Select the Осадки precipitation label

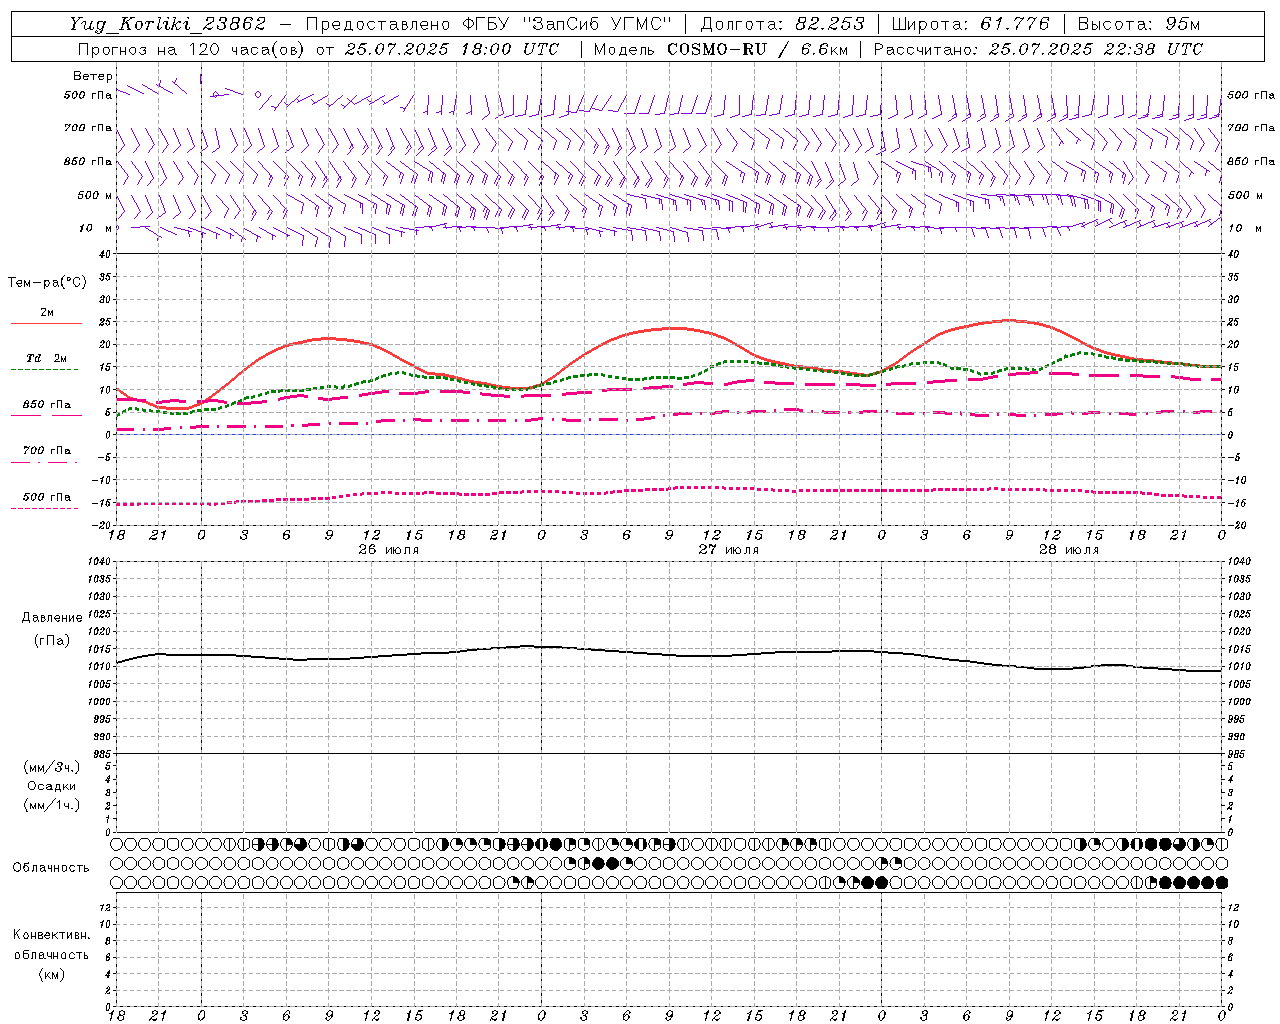coord(51,786)
